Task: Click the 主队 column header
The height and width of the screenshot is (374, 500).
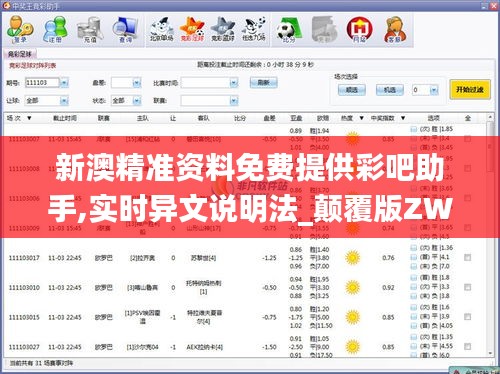Action: click(142, 118)
